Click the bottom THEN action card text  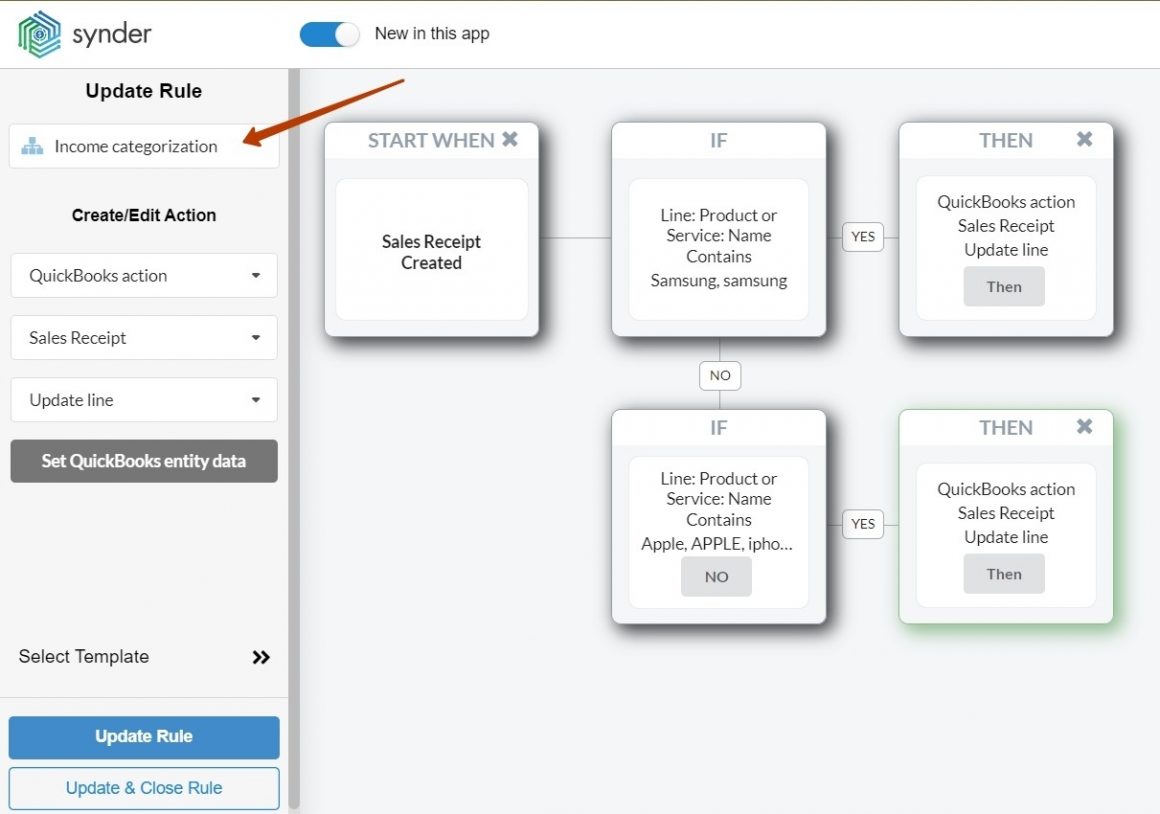pyautogui.click(x=1006, y=513)
